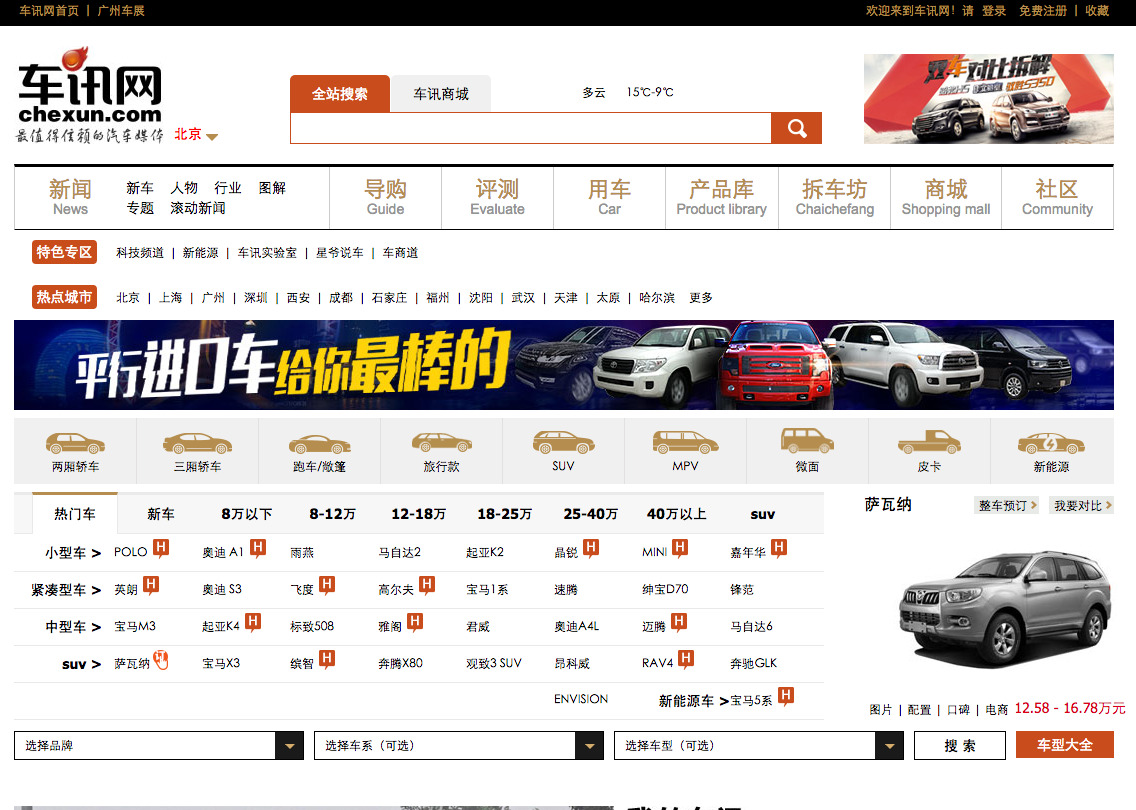
Task: Select the 40万以上 price tab
Action: [x=677, y=514]
